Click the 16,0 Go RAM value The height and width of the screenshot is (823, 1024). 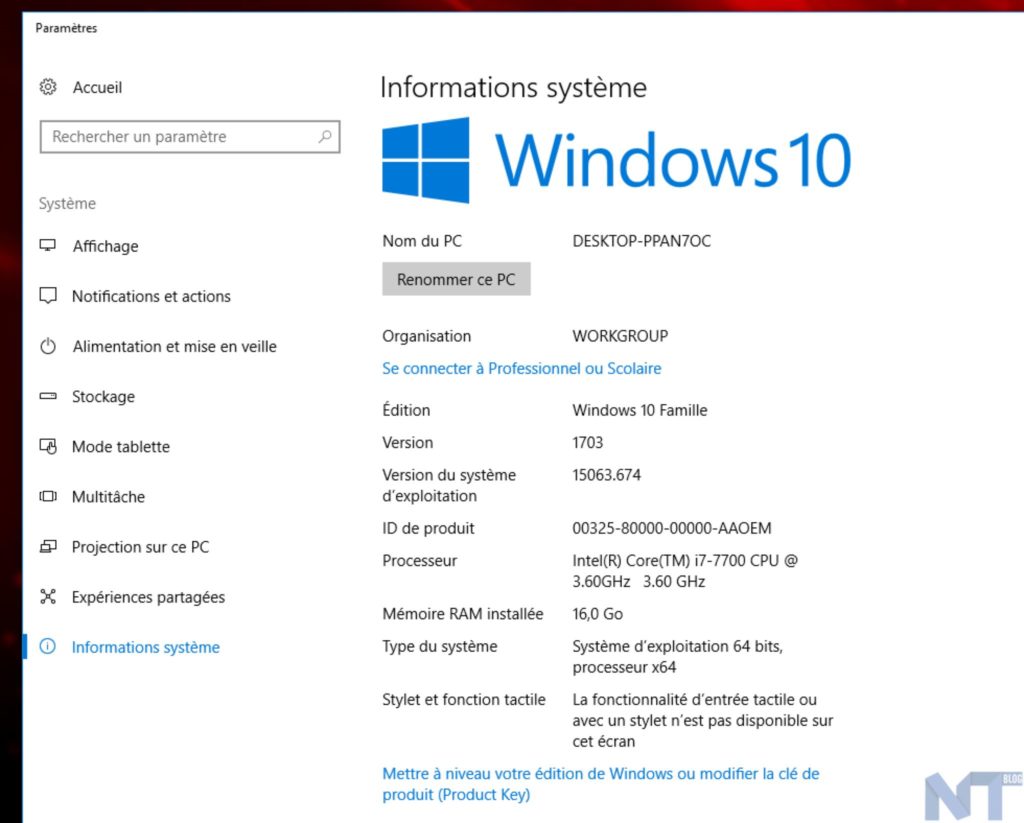pos(598,614)
